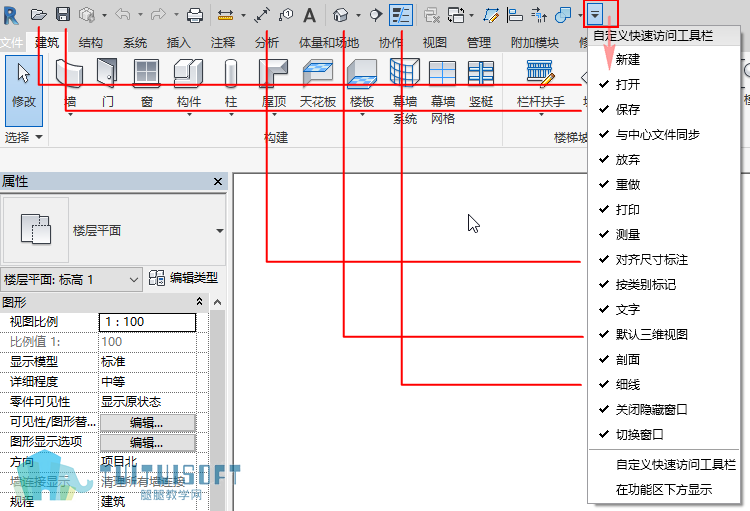Image resolution: width=750 pixels, height=511 pixels.
Task: Open the type selector dropdown beside 楼层平面
Action: (x=220, y=231)
